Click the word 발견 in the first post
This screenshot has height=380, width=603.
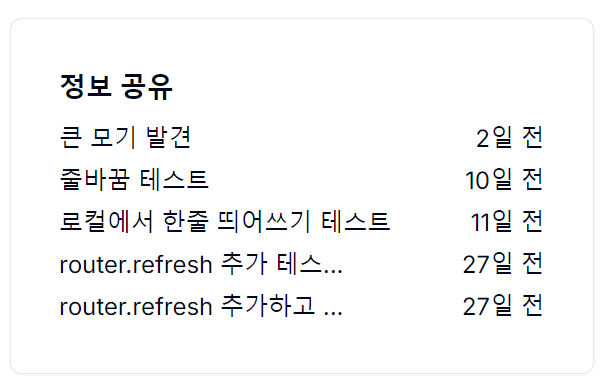click(168, 137)
